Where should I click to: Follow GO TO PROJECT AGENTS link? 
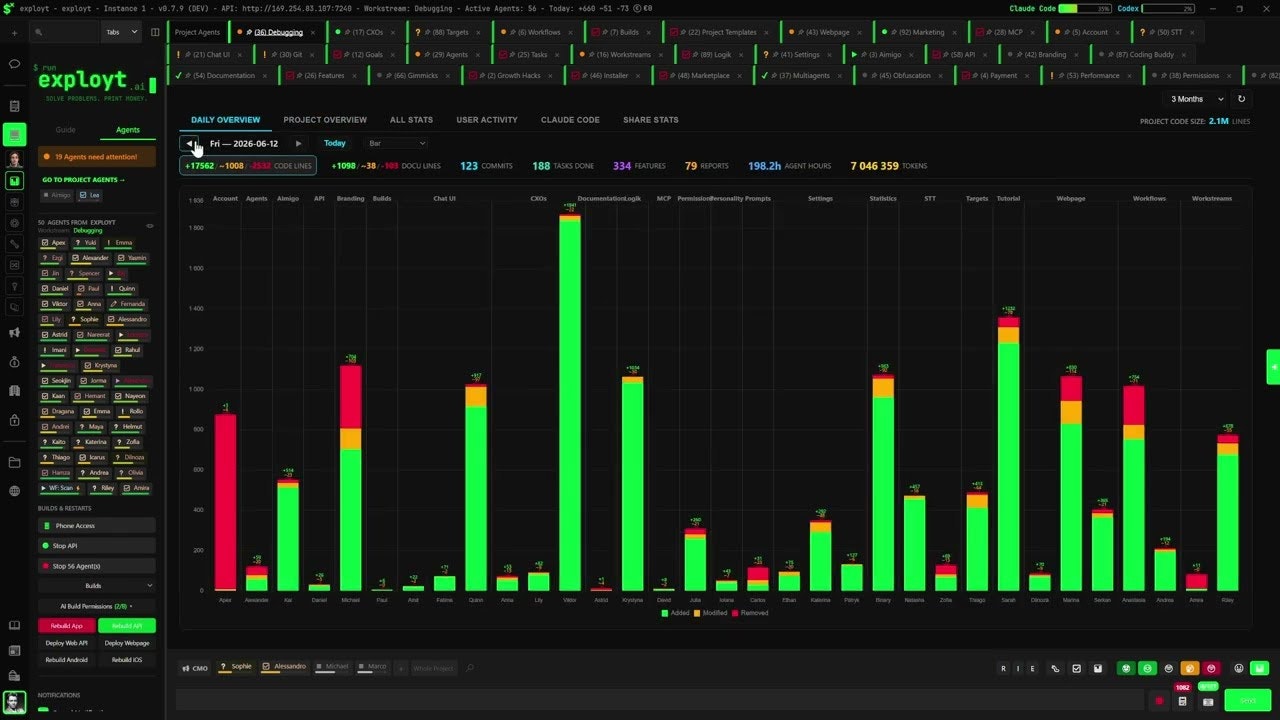tap(83, 180)
